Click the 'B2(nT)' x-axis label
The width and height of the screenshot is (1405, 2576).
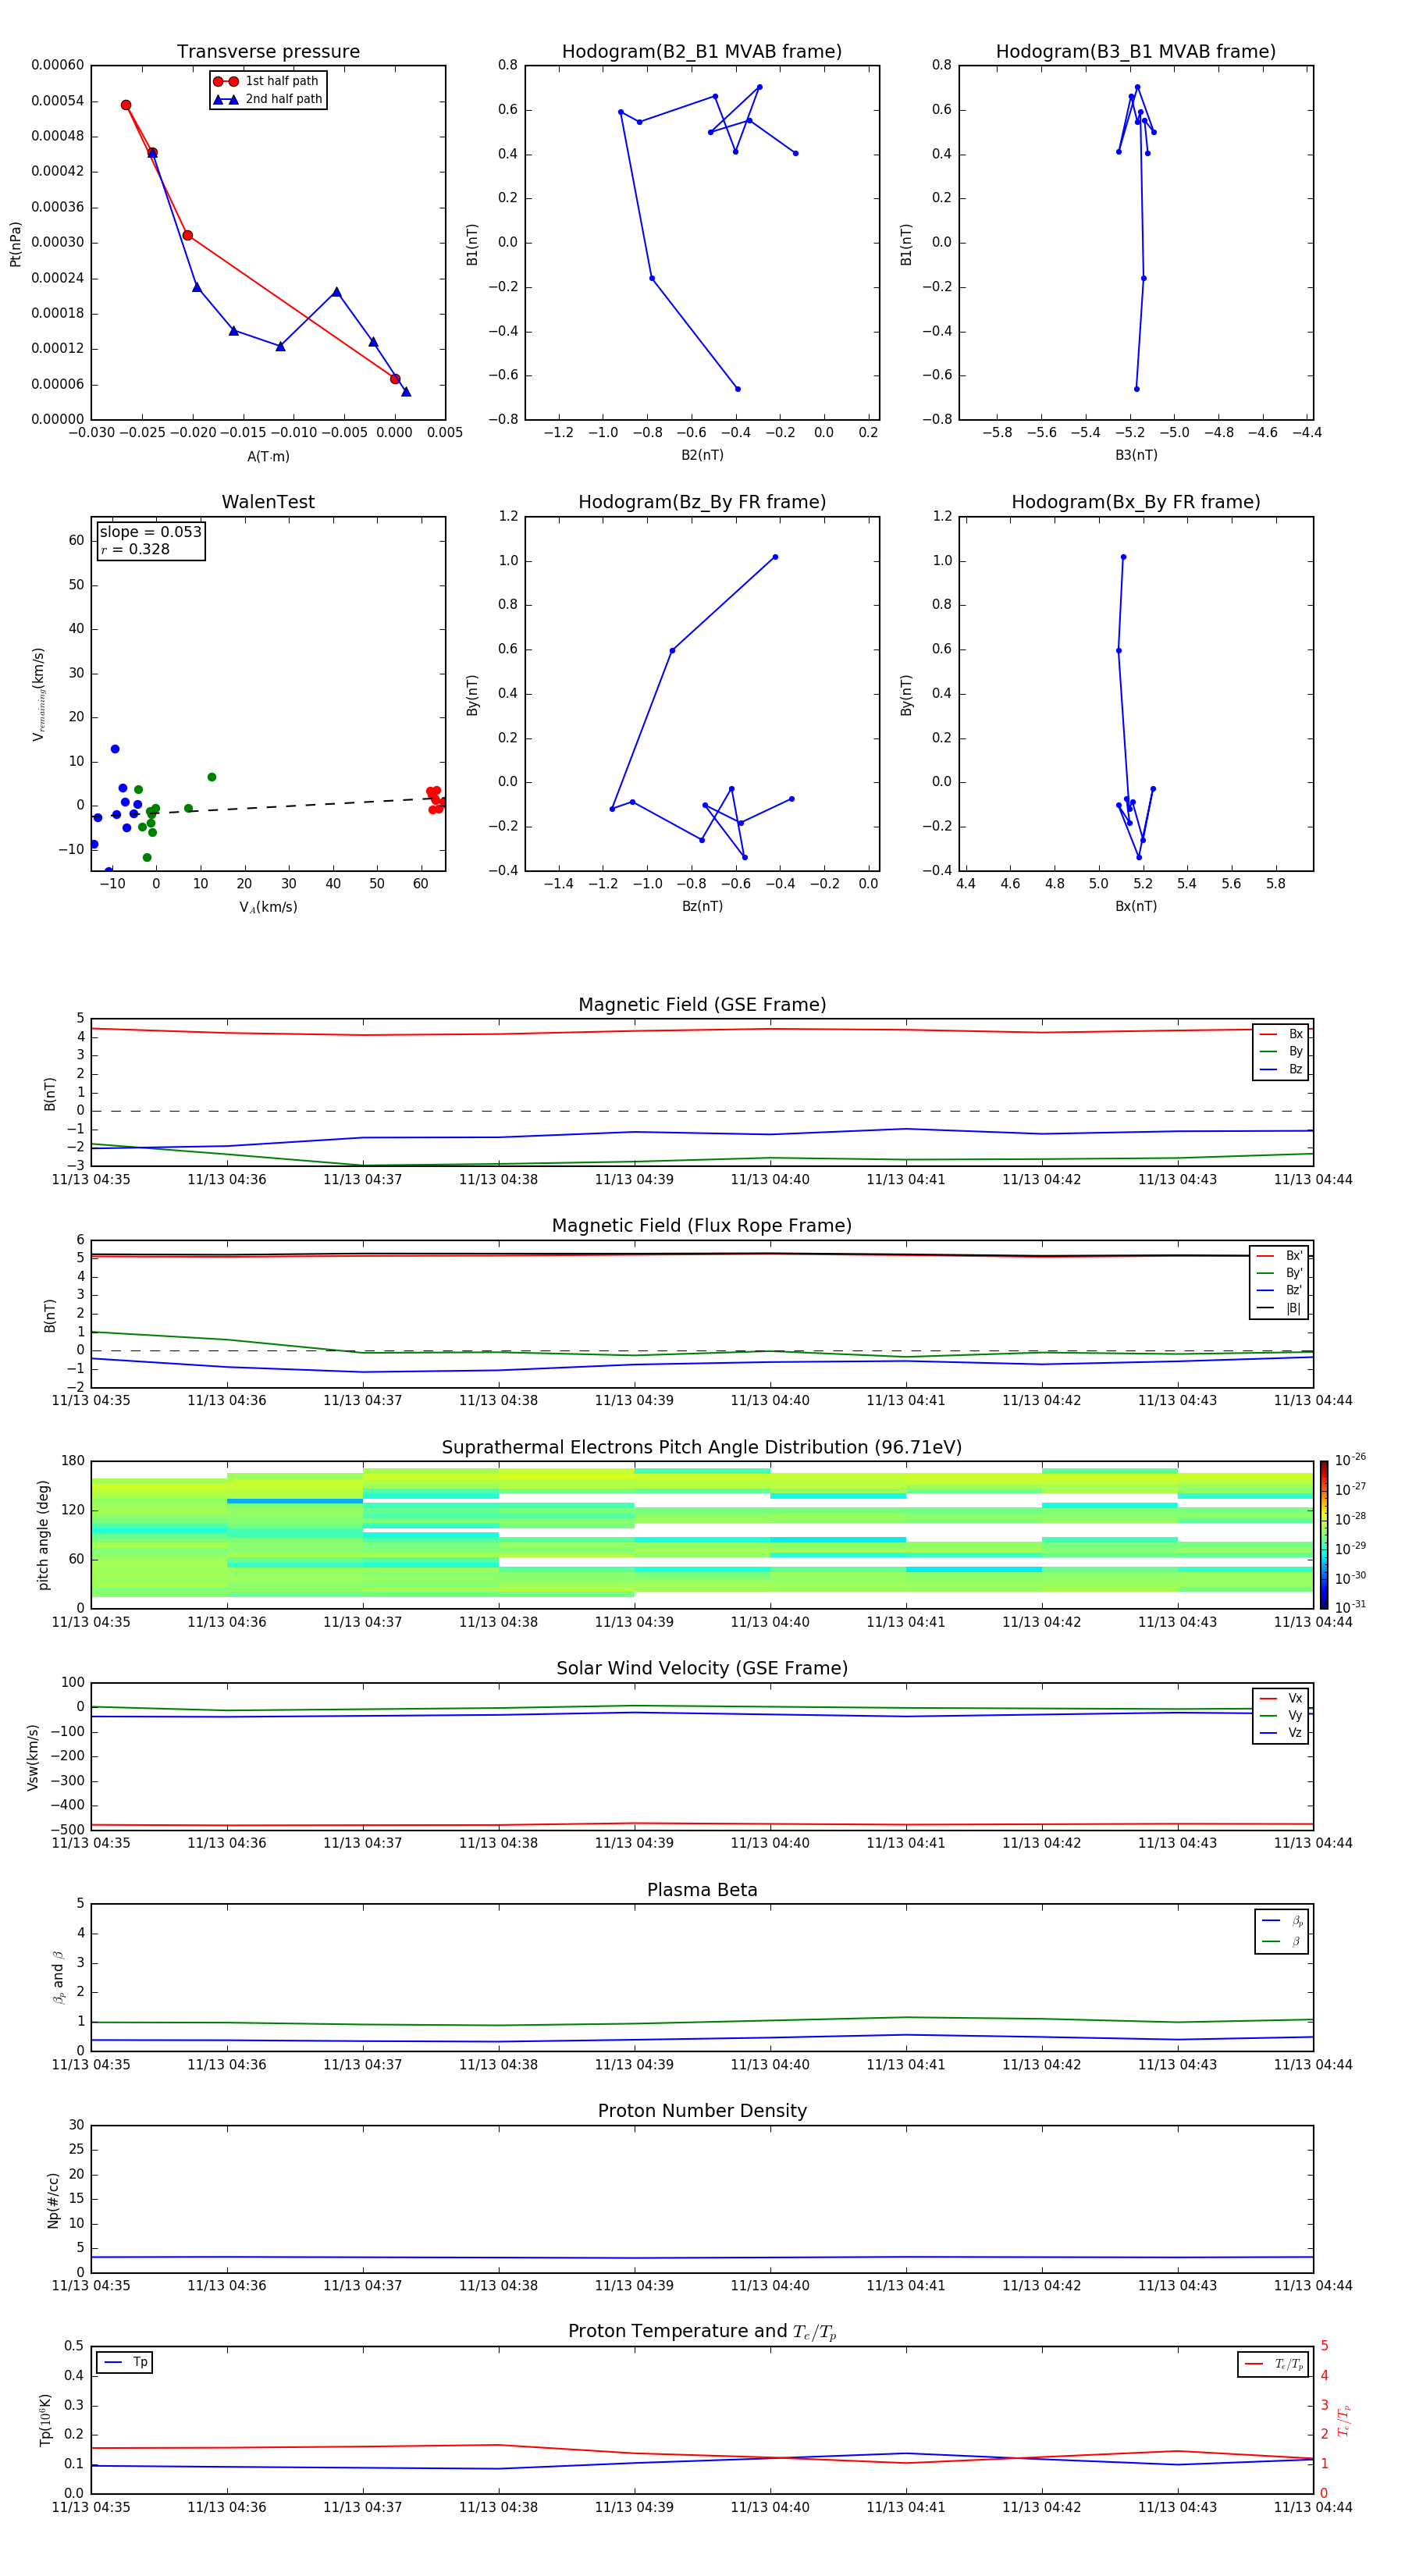(x=702, y=455)
